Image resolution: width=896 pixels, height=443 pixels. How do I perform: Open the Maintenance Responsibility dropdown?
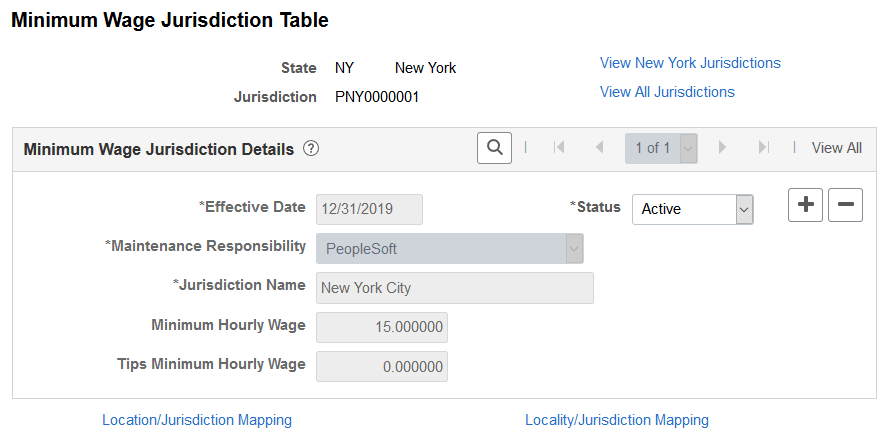[x=574, y=249]
